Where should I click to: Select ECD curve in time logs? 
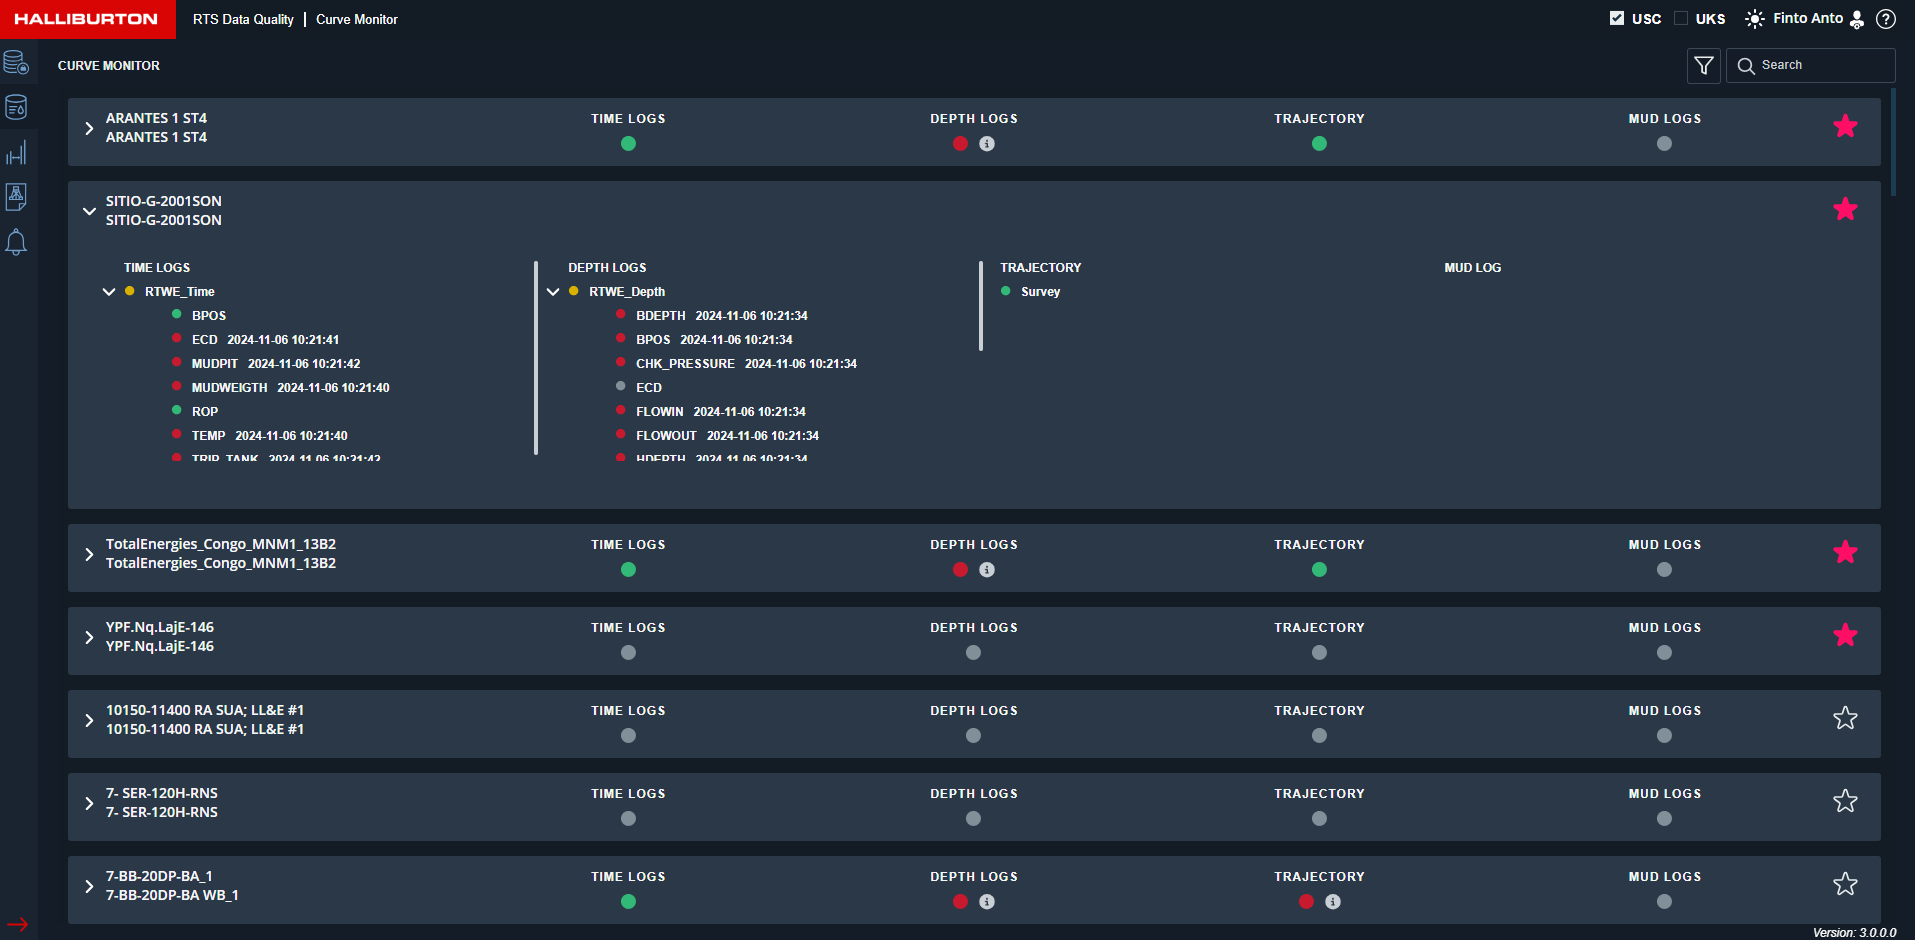click(204, 340)
